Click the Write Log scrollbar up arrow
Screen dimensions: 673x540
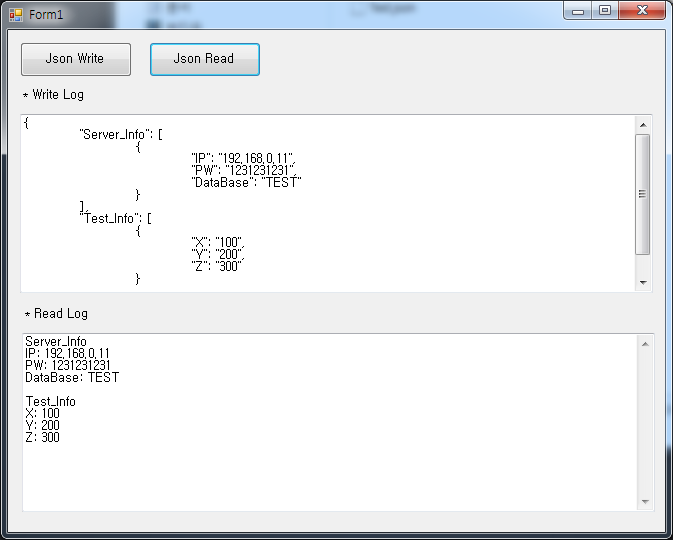(643, 125)
